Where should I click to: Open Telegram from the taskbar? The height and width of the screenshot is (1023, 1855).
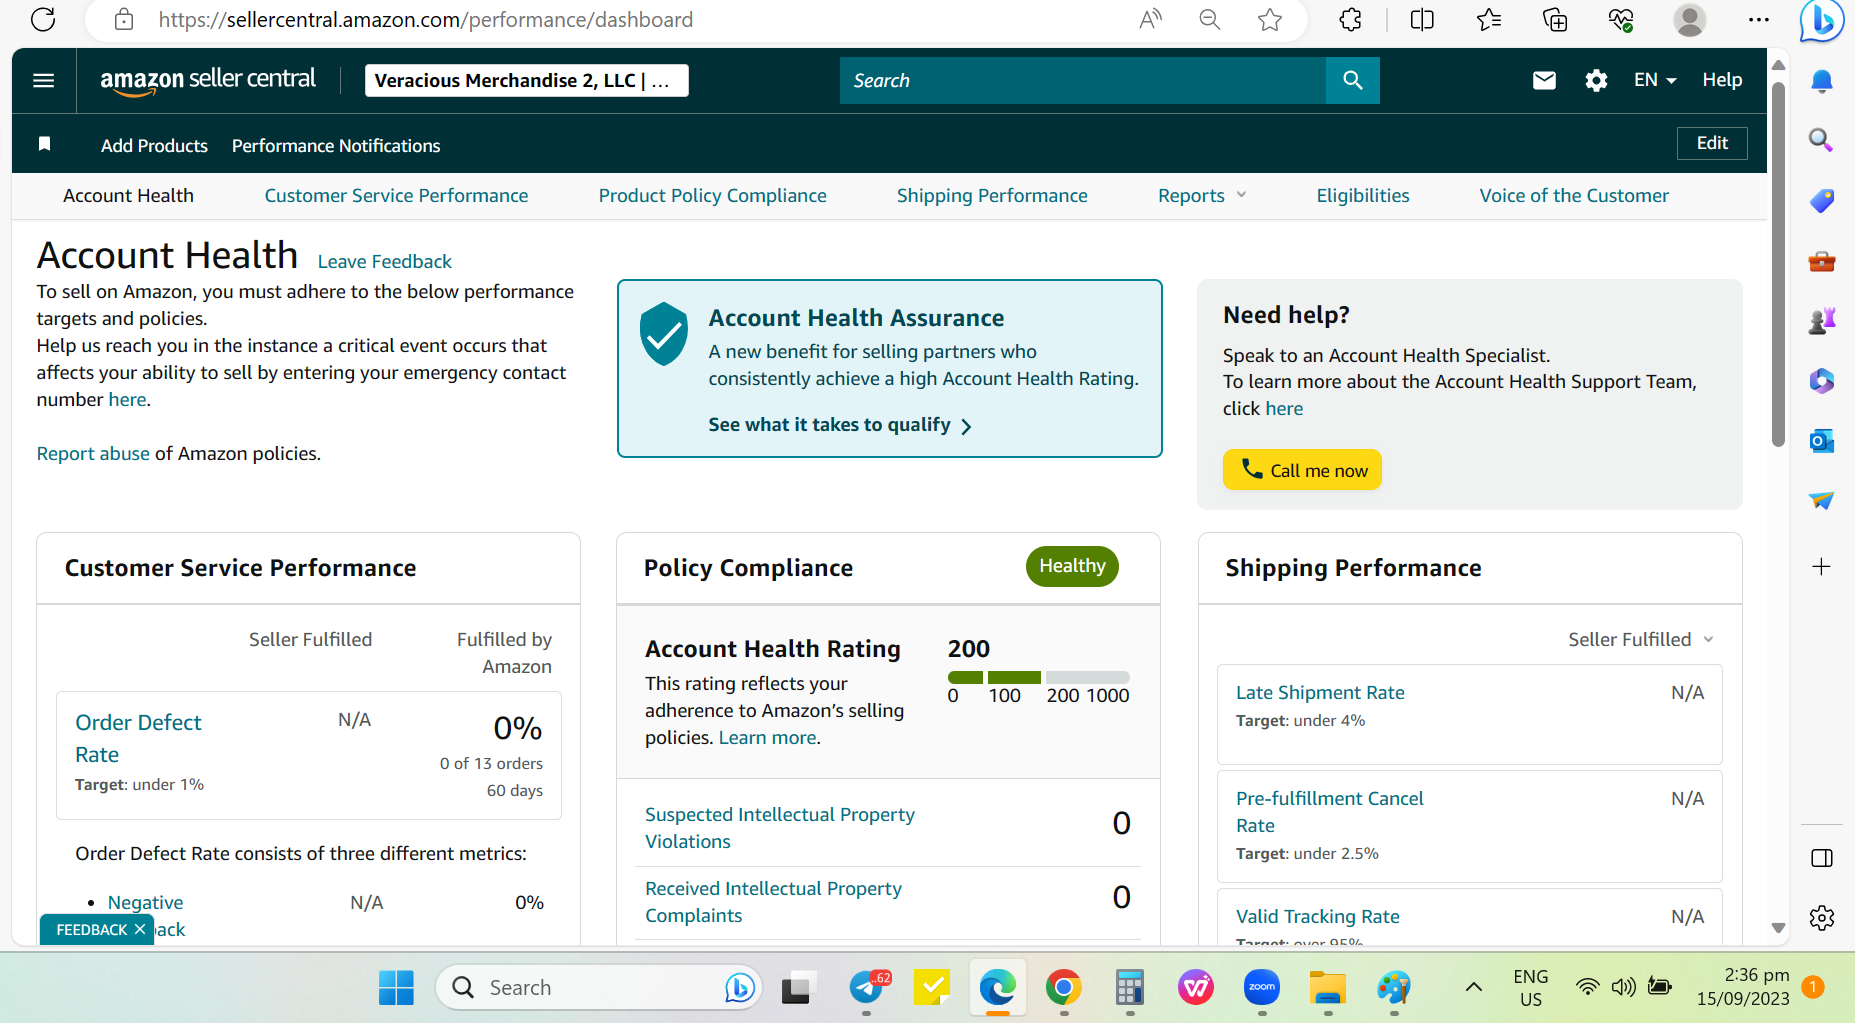pyautogui.click(x=866, y=988)
